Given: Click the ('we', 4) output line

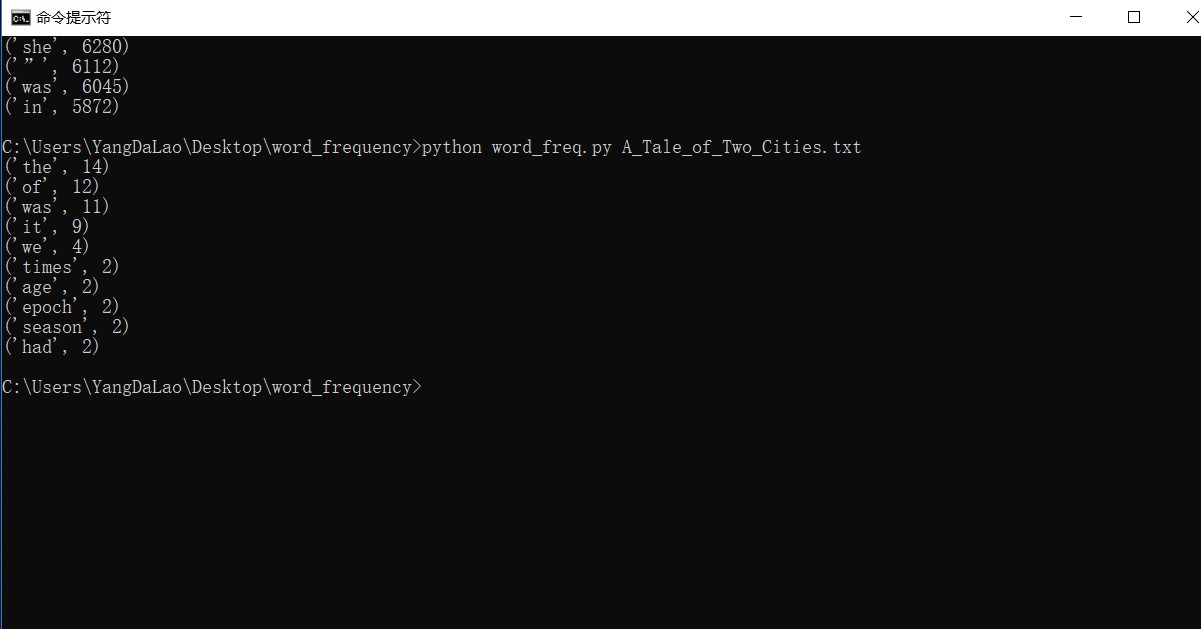Looking at the screenshot, I should tap(47, 247).
